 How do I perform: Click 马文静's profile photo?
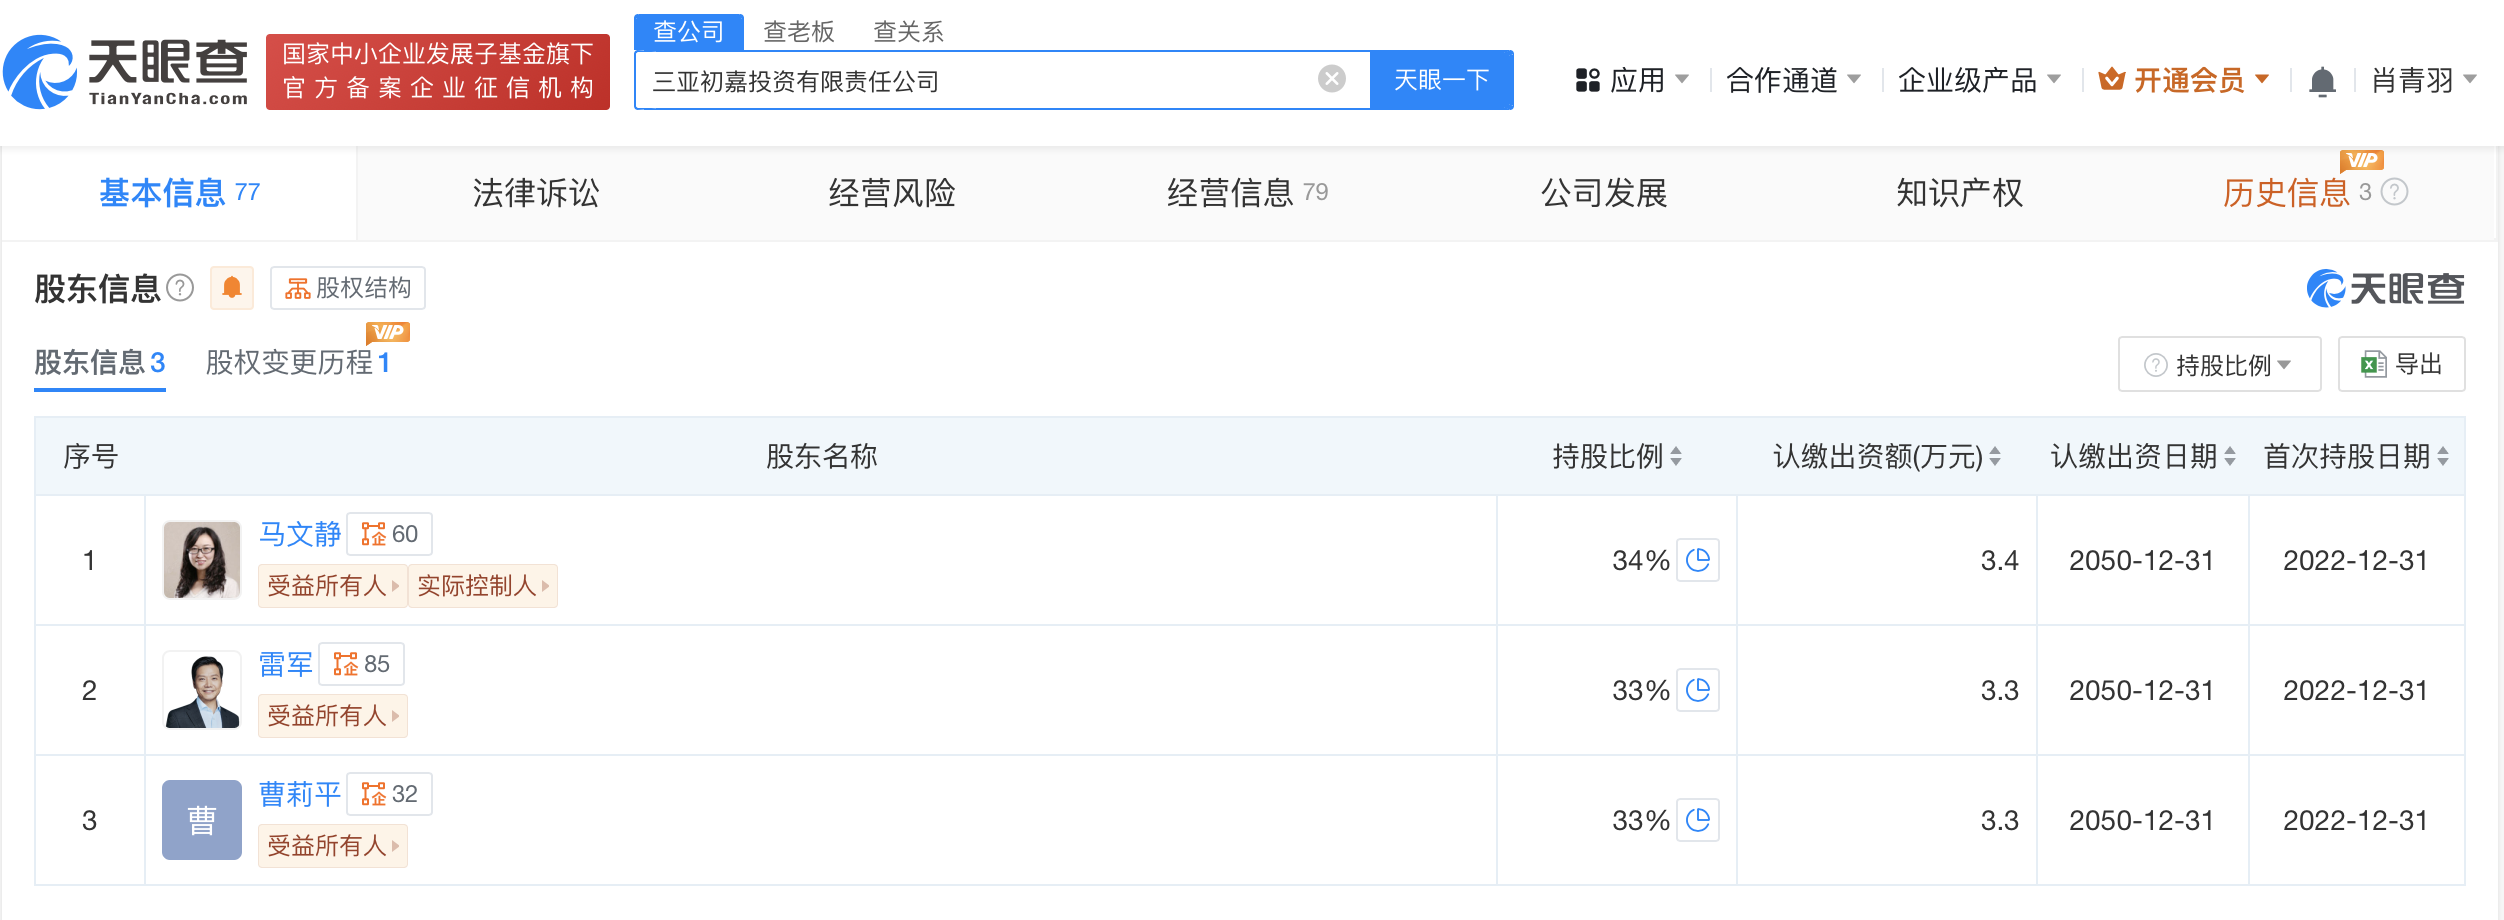pos(202,560)
